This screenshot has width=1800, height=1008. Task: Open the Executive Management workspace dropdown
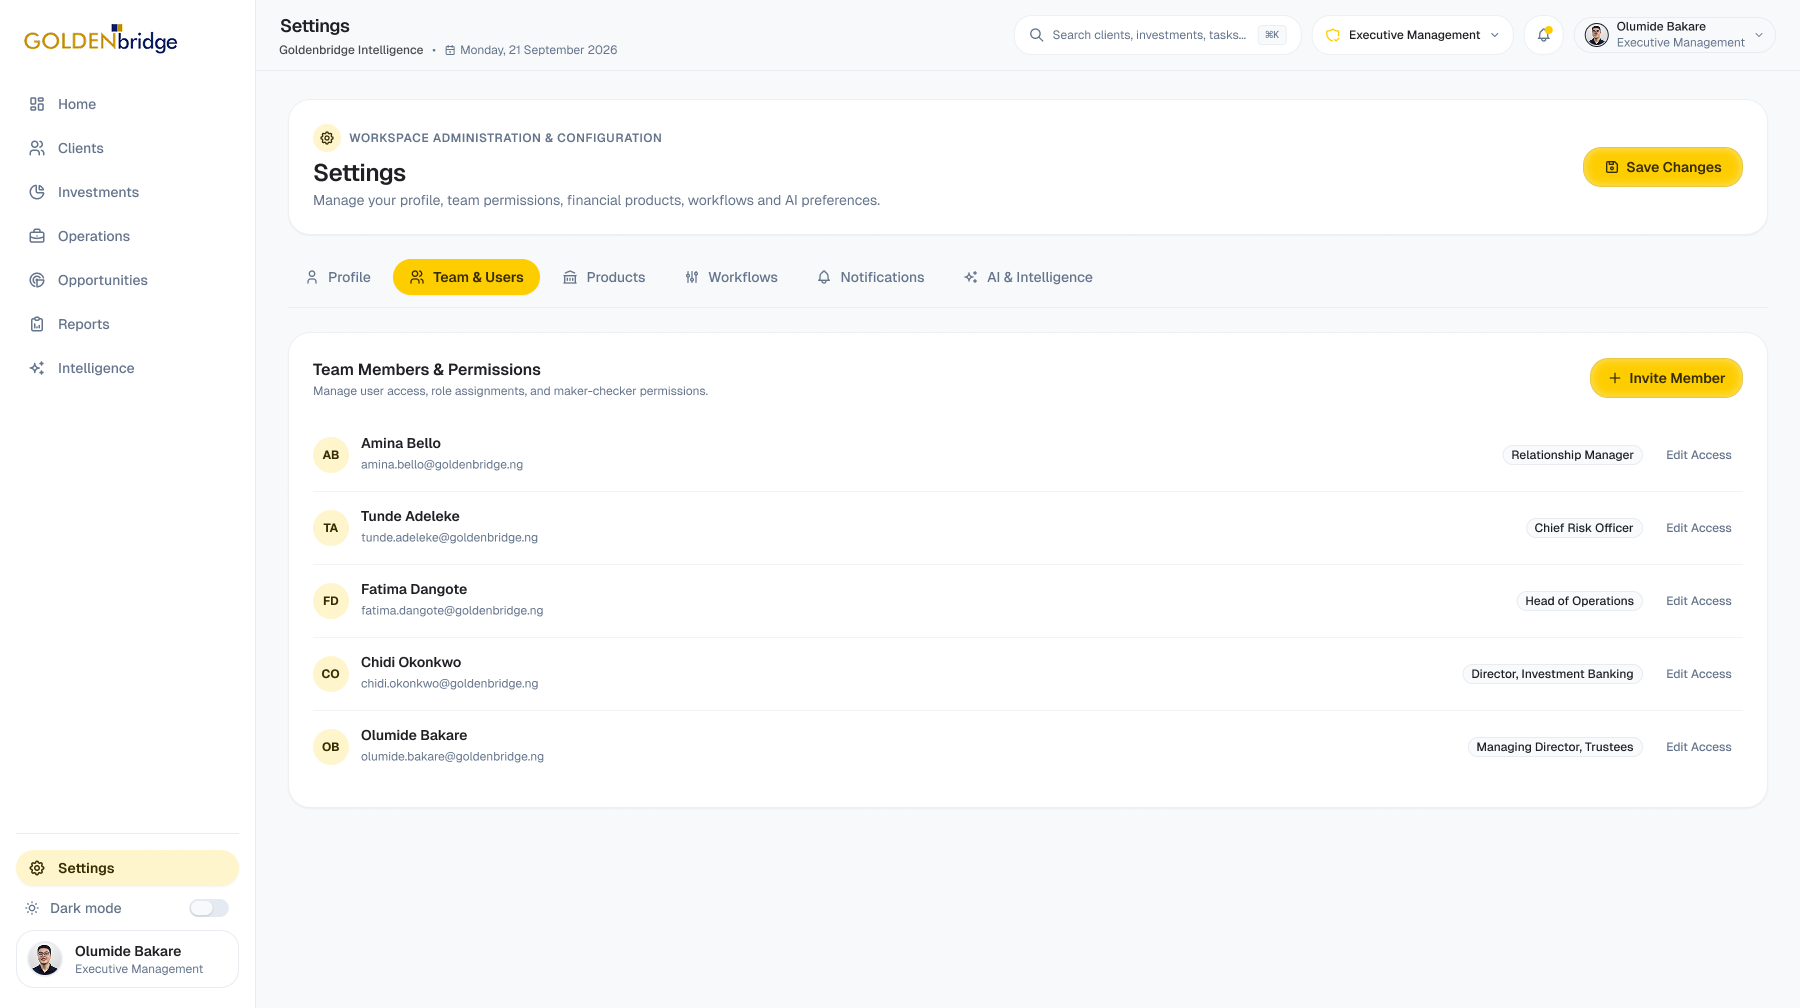[1412, 35]
